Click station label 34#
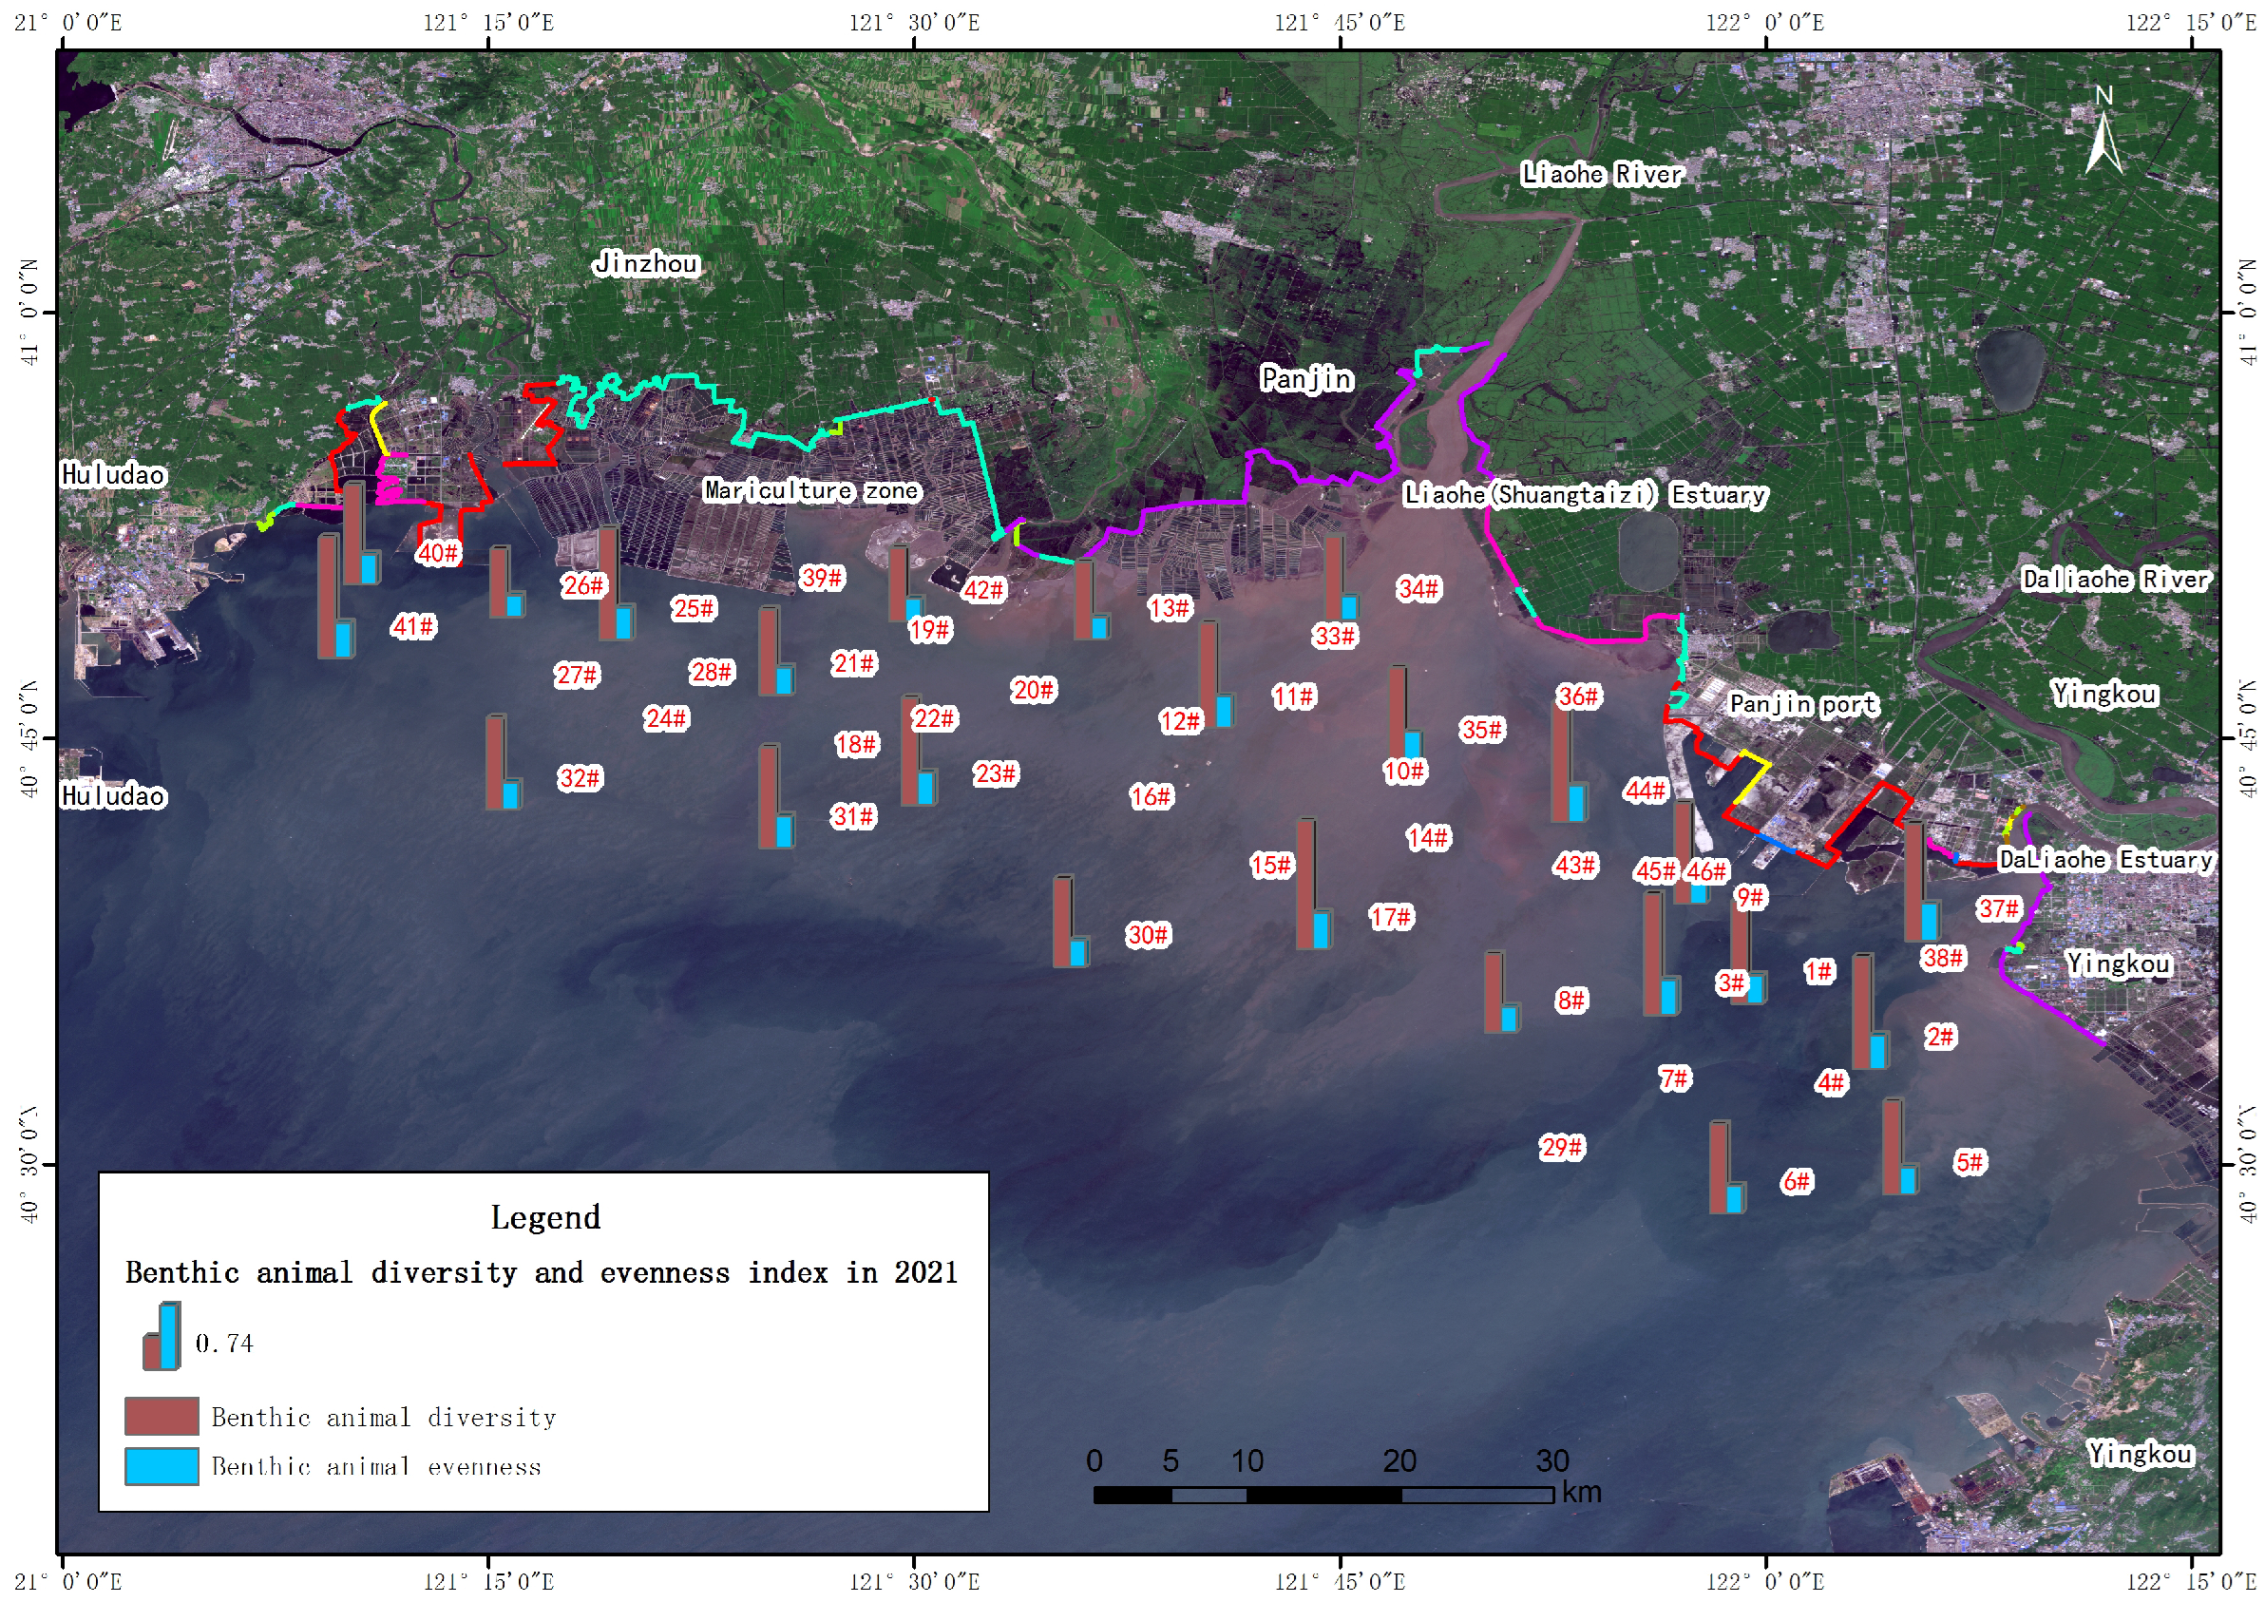Viewport: 2265px width, 1602px height. click(1418, 588)
